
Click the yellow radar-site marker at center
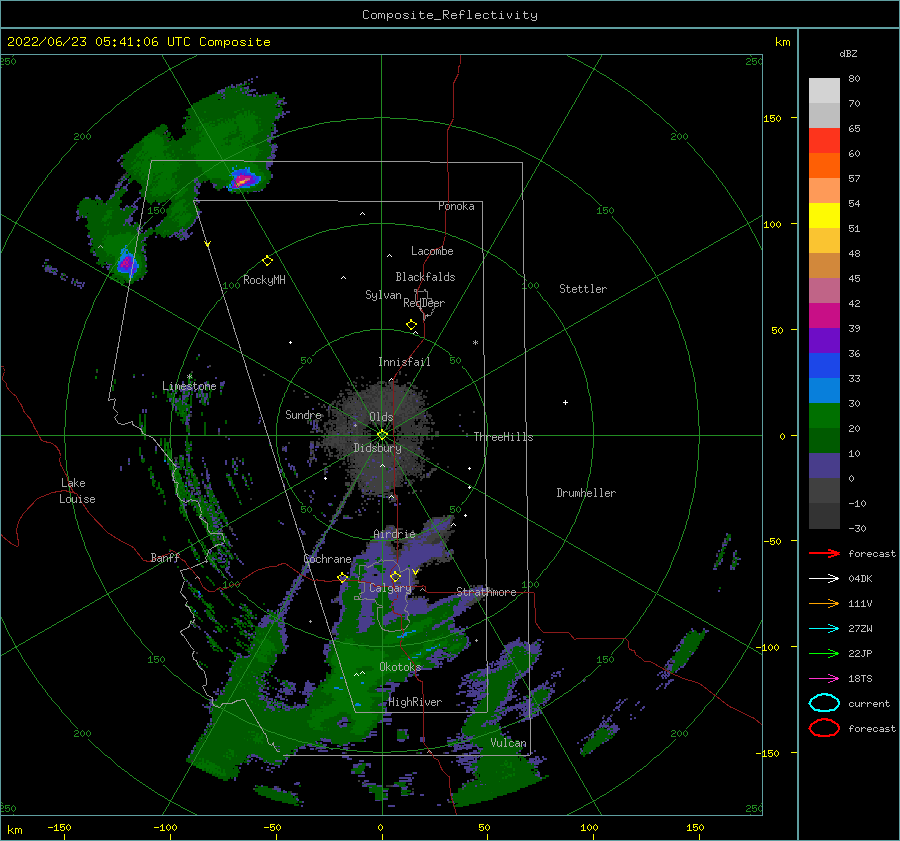coord(382,435)
